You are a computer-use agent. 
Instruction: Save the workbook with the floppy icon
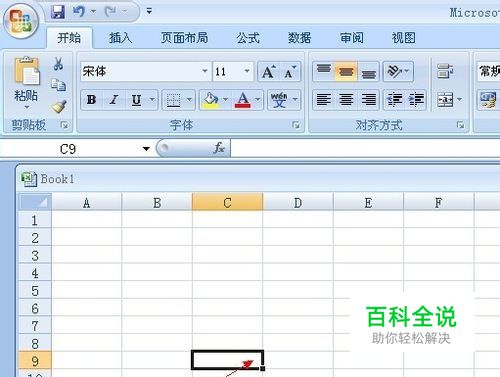[58, 12]
